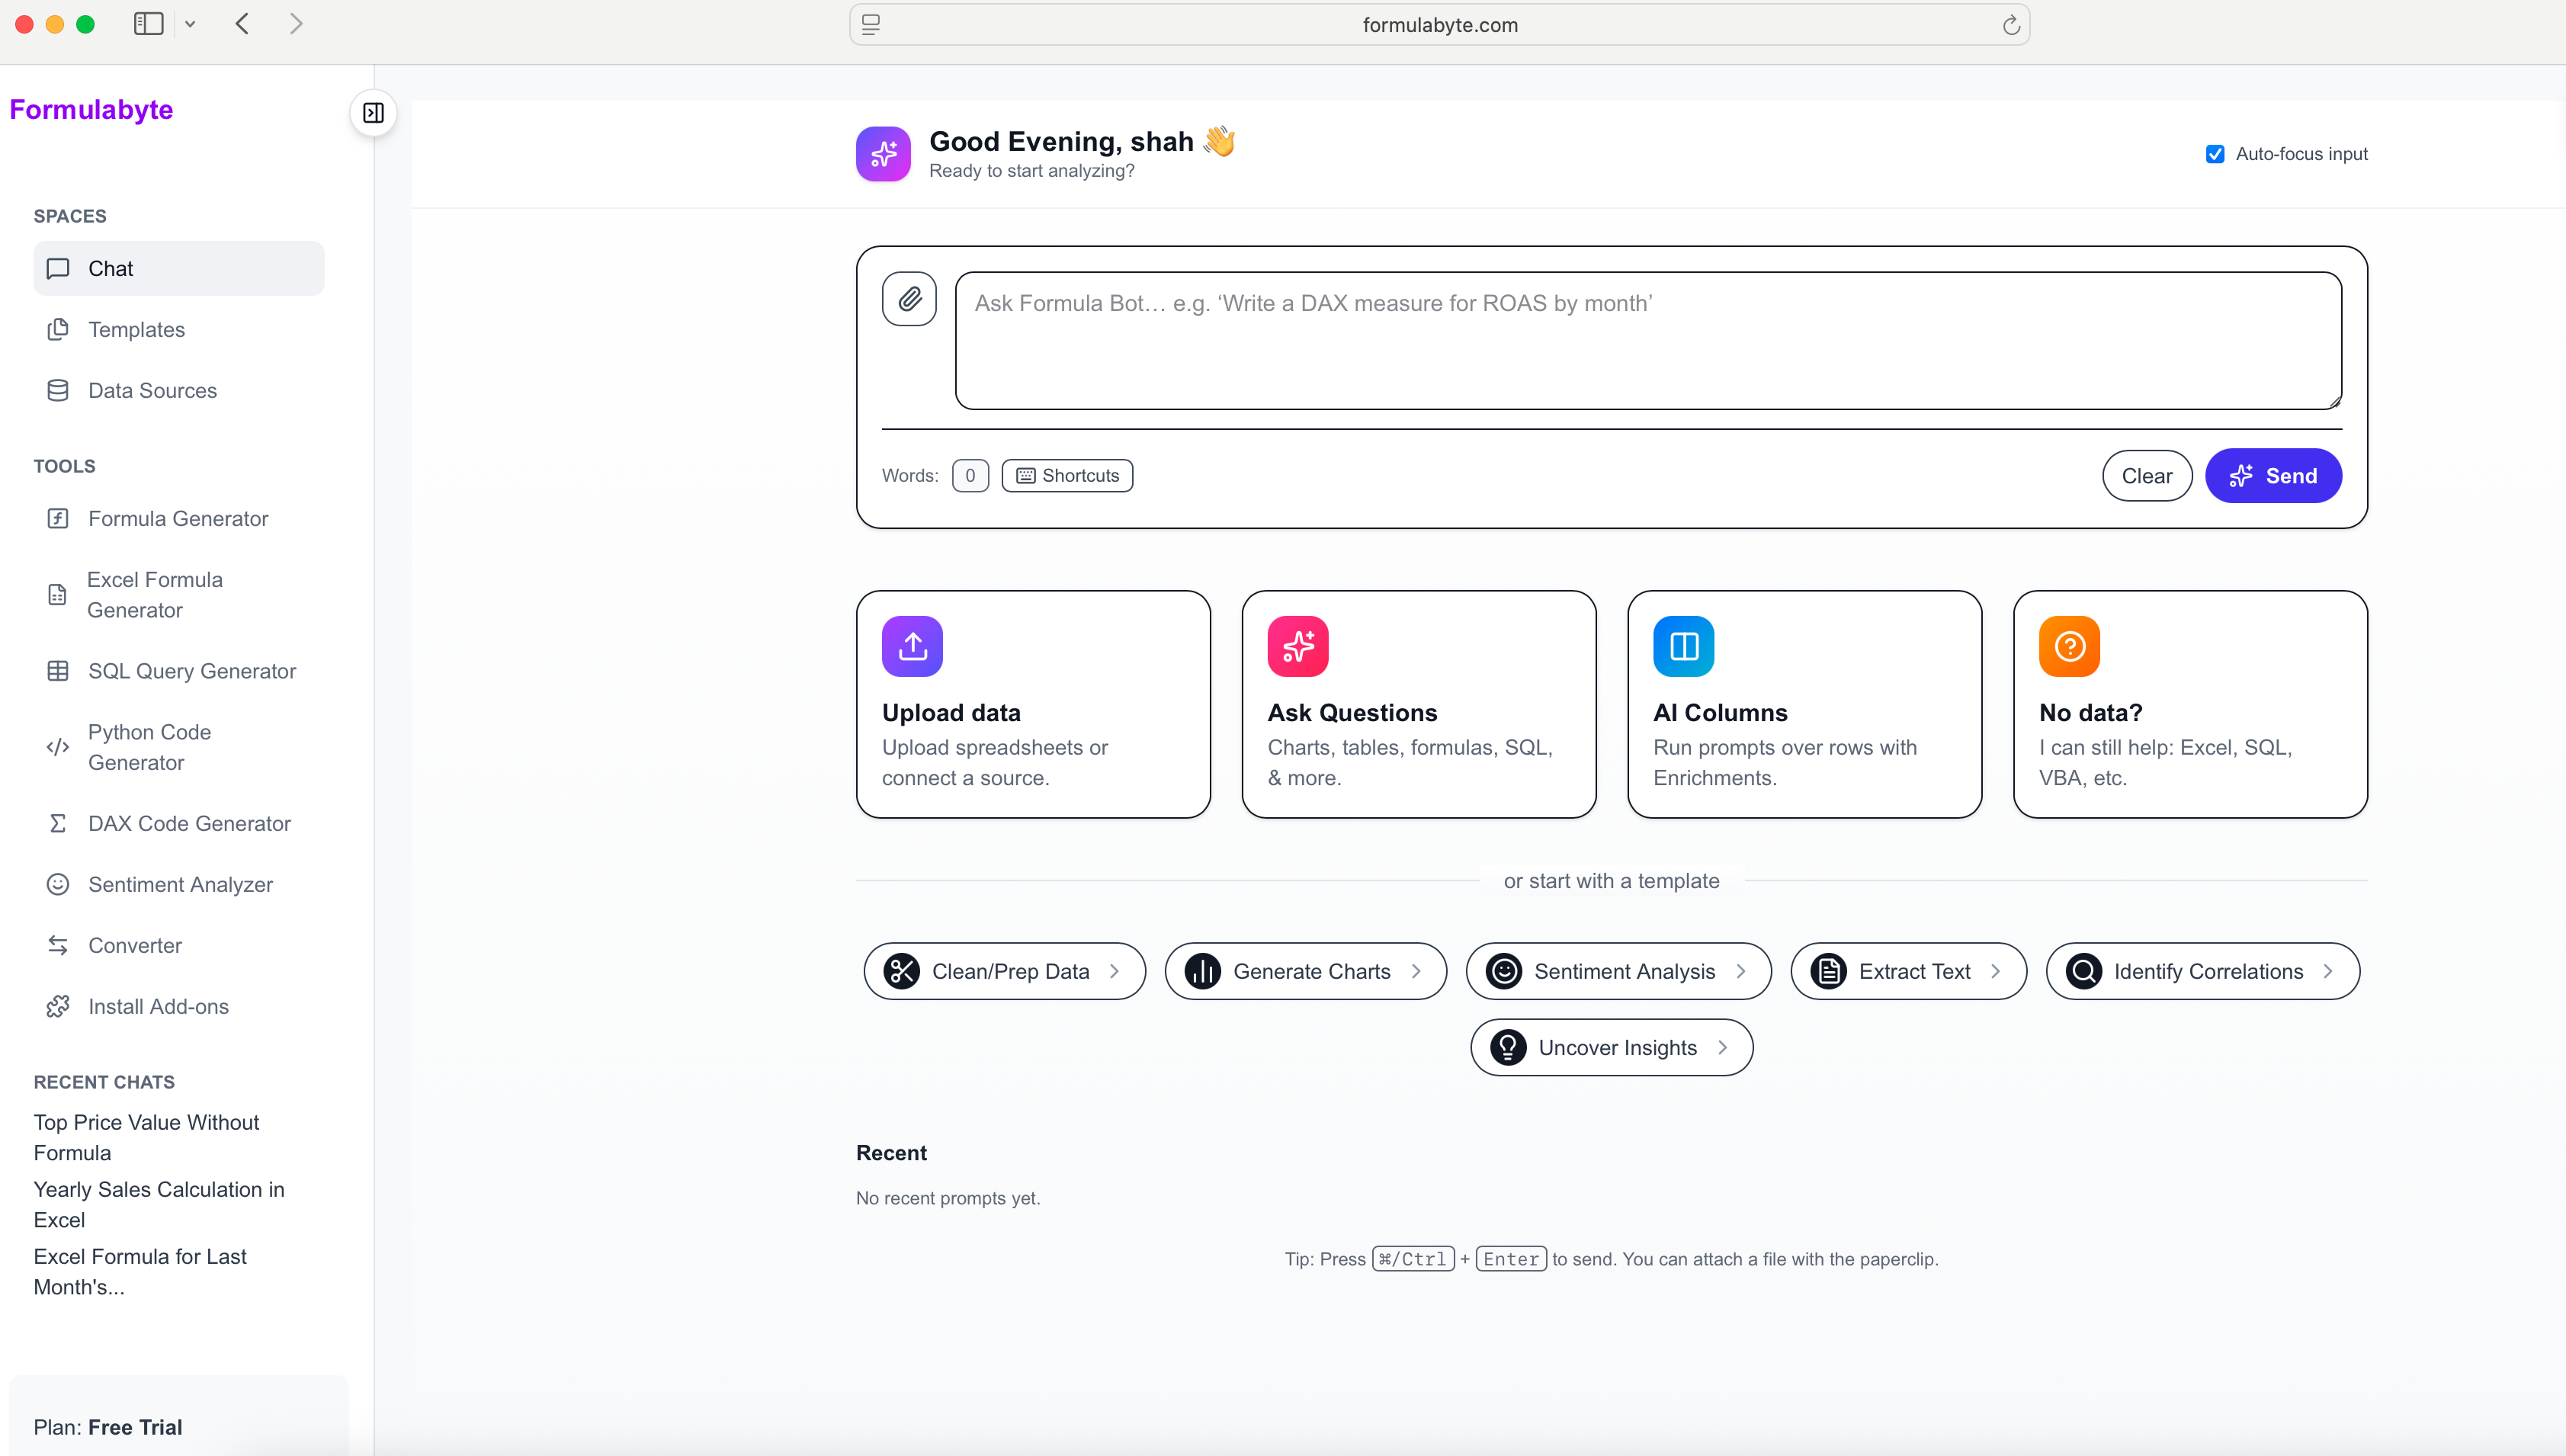Click Clear to empty the prompt box
The height and width of the screenshot is (1456, 2566).
tap(2146, 475)
